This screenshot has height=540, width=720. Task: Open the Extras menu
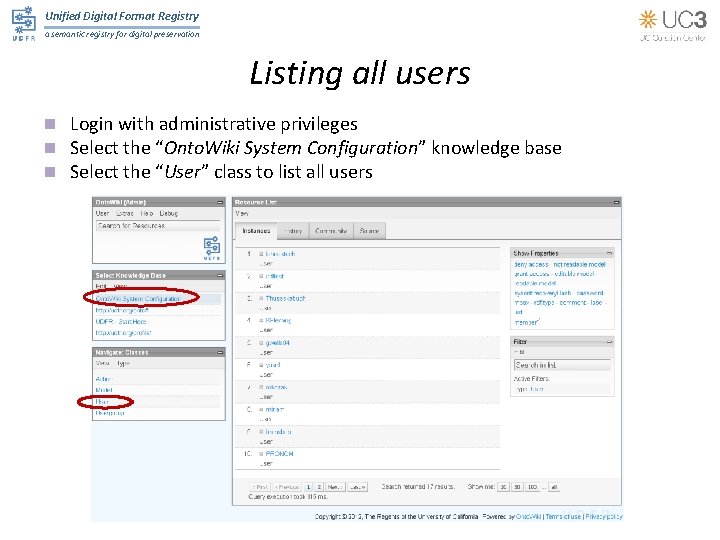click(124, 214)
